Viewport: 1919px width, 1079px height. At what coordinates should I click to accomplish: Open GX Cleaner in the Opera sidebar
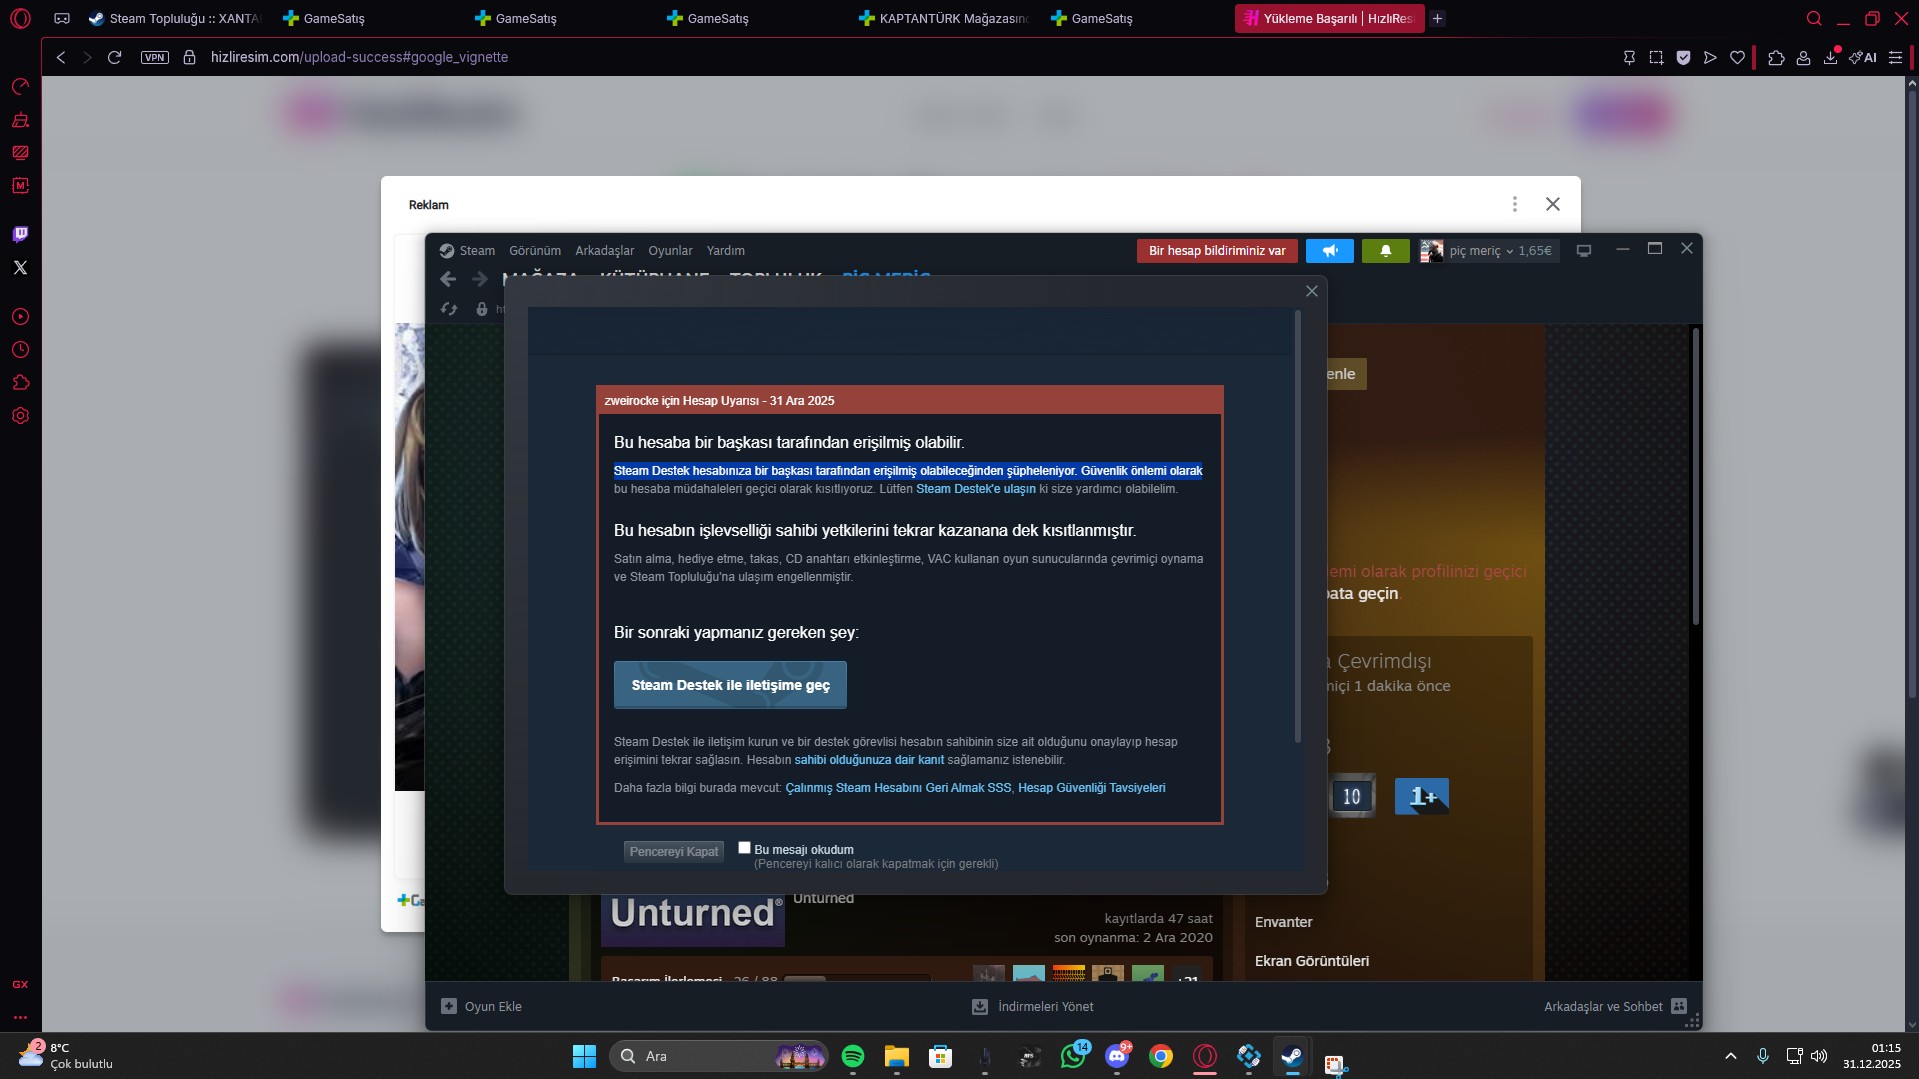click(x=20, y=120)
